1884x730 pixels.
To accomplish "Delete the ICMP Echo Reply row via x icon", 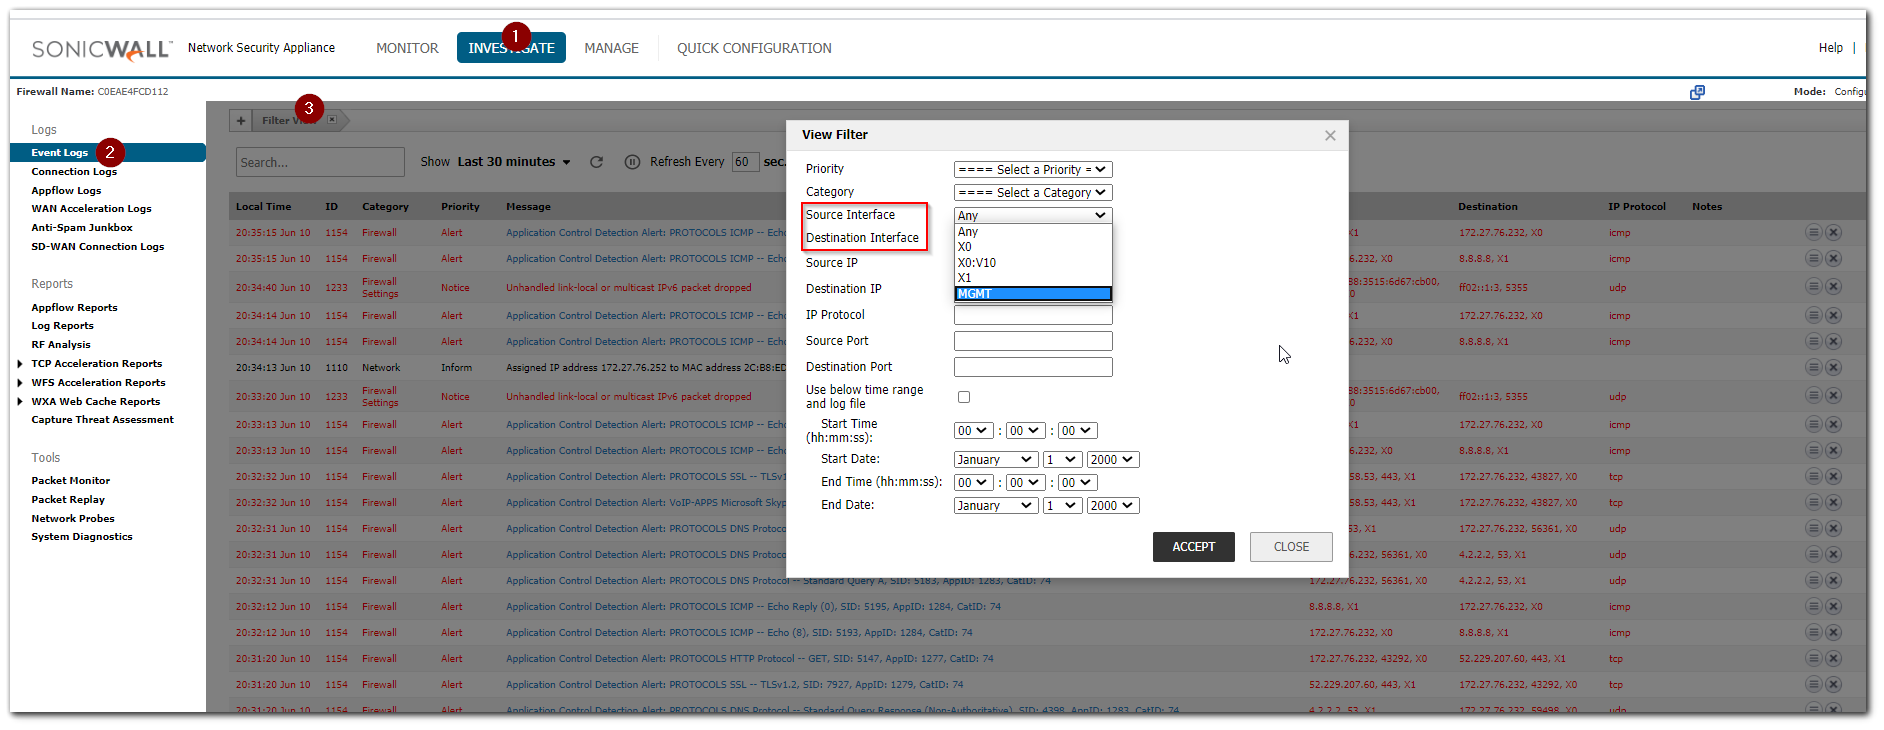I will tap(1833, 606).
